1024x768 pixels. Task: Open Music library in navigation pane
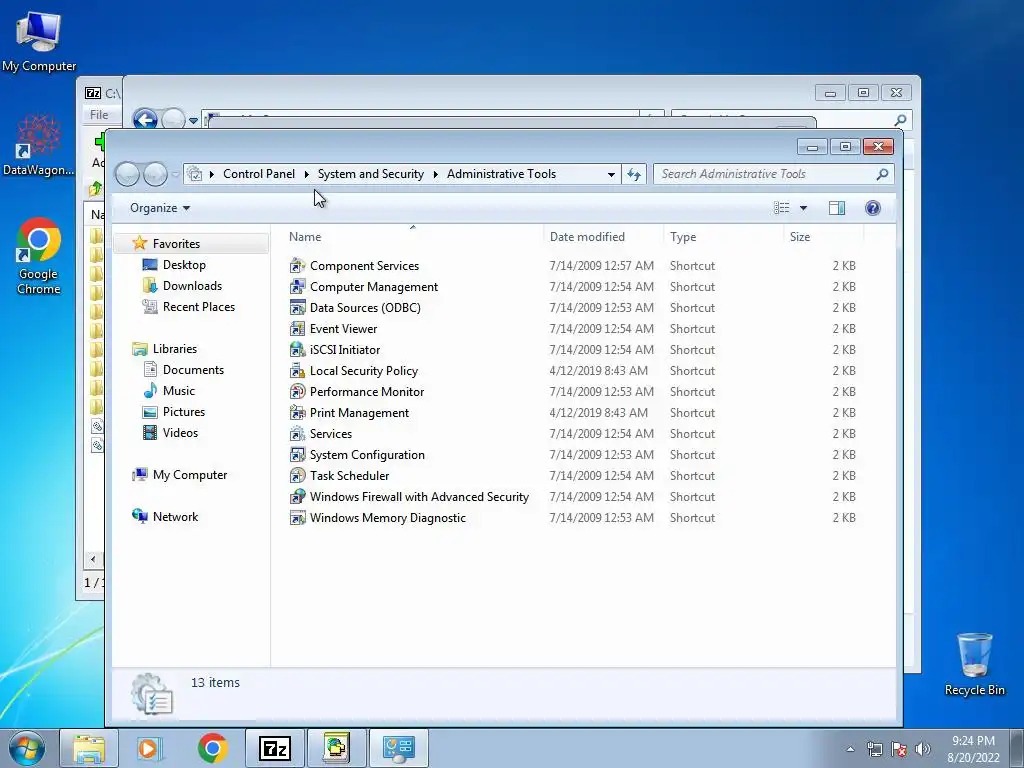coord(178,391)
